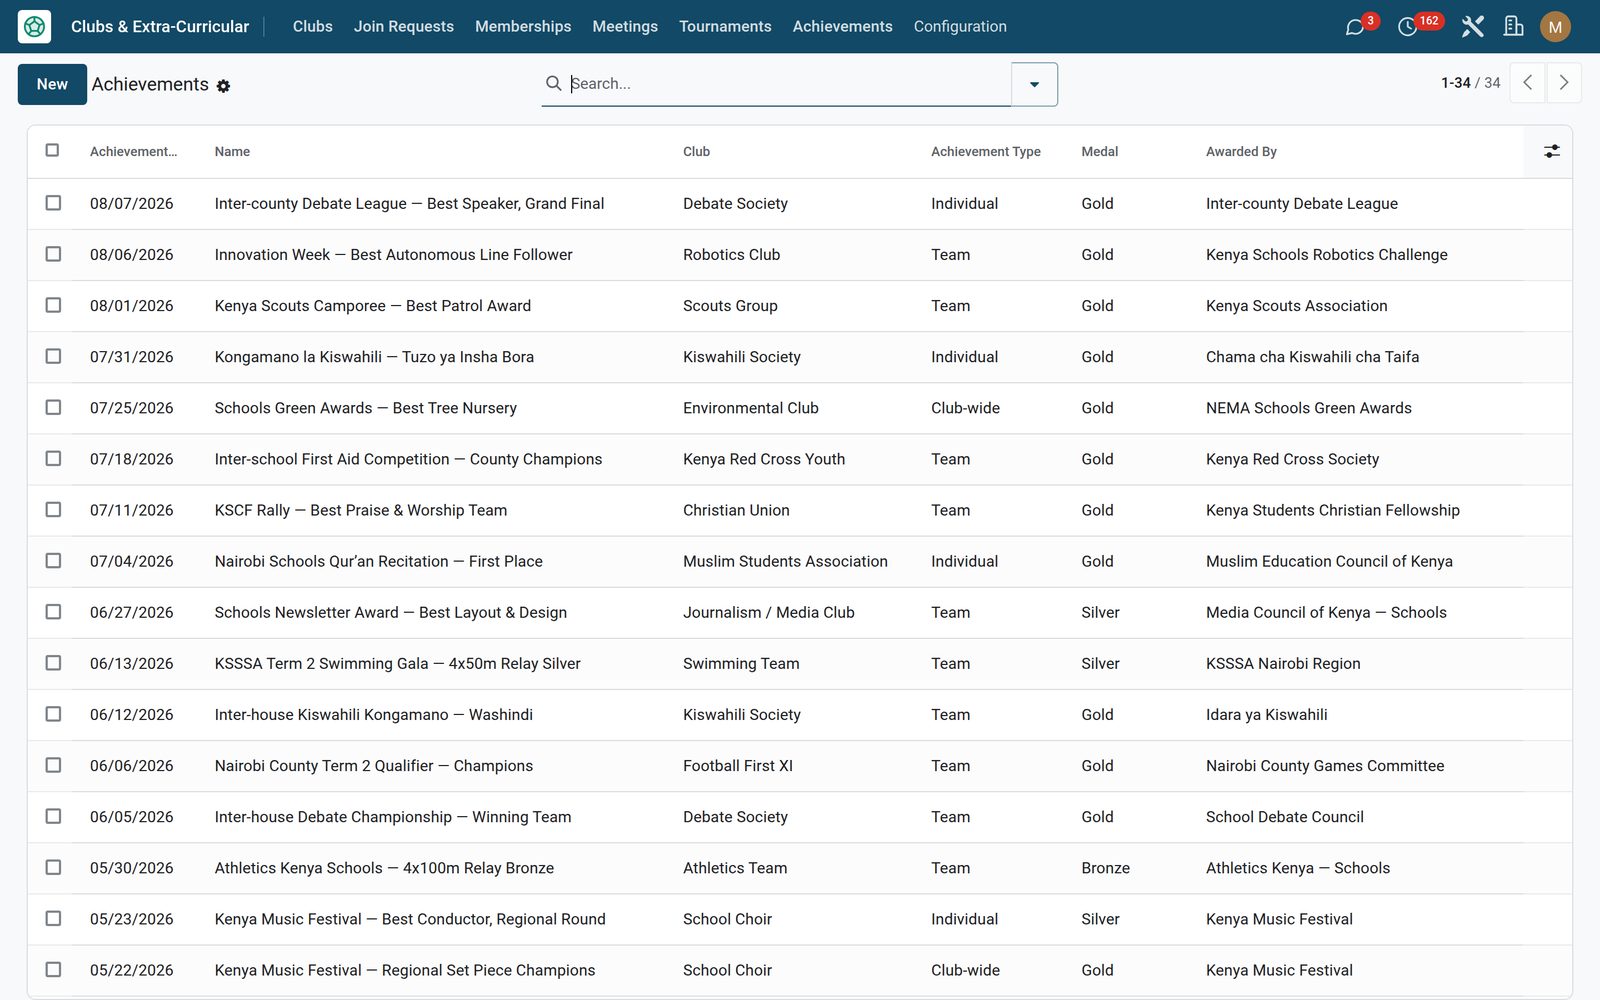This screenshot has width=1600, height=1000.
Task: Go to previous page of records
Action: coord(1527,83)
